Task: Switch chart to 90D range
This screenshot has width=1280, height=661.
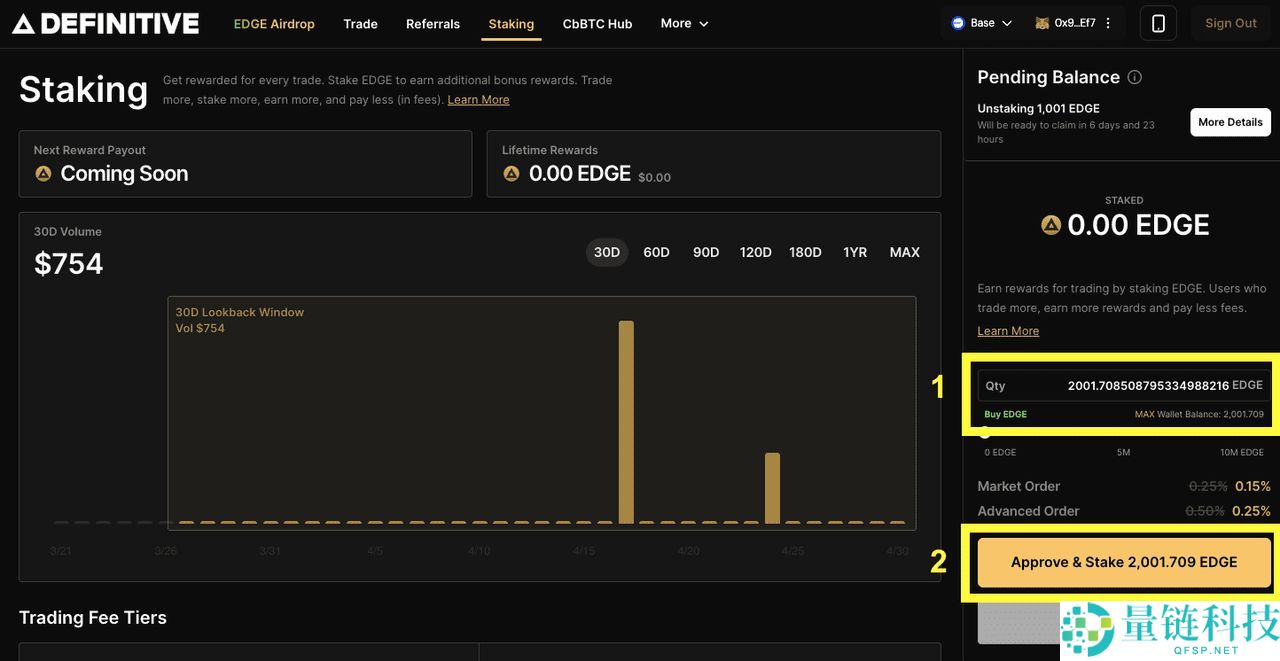Action: [706, 252]
